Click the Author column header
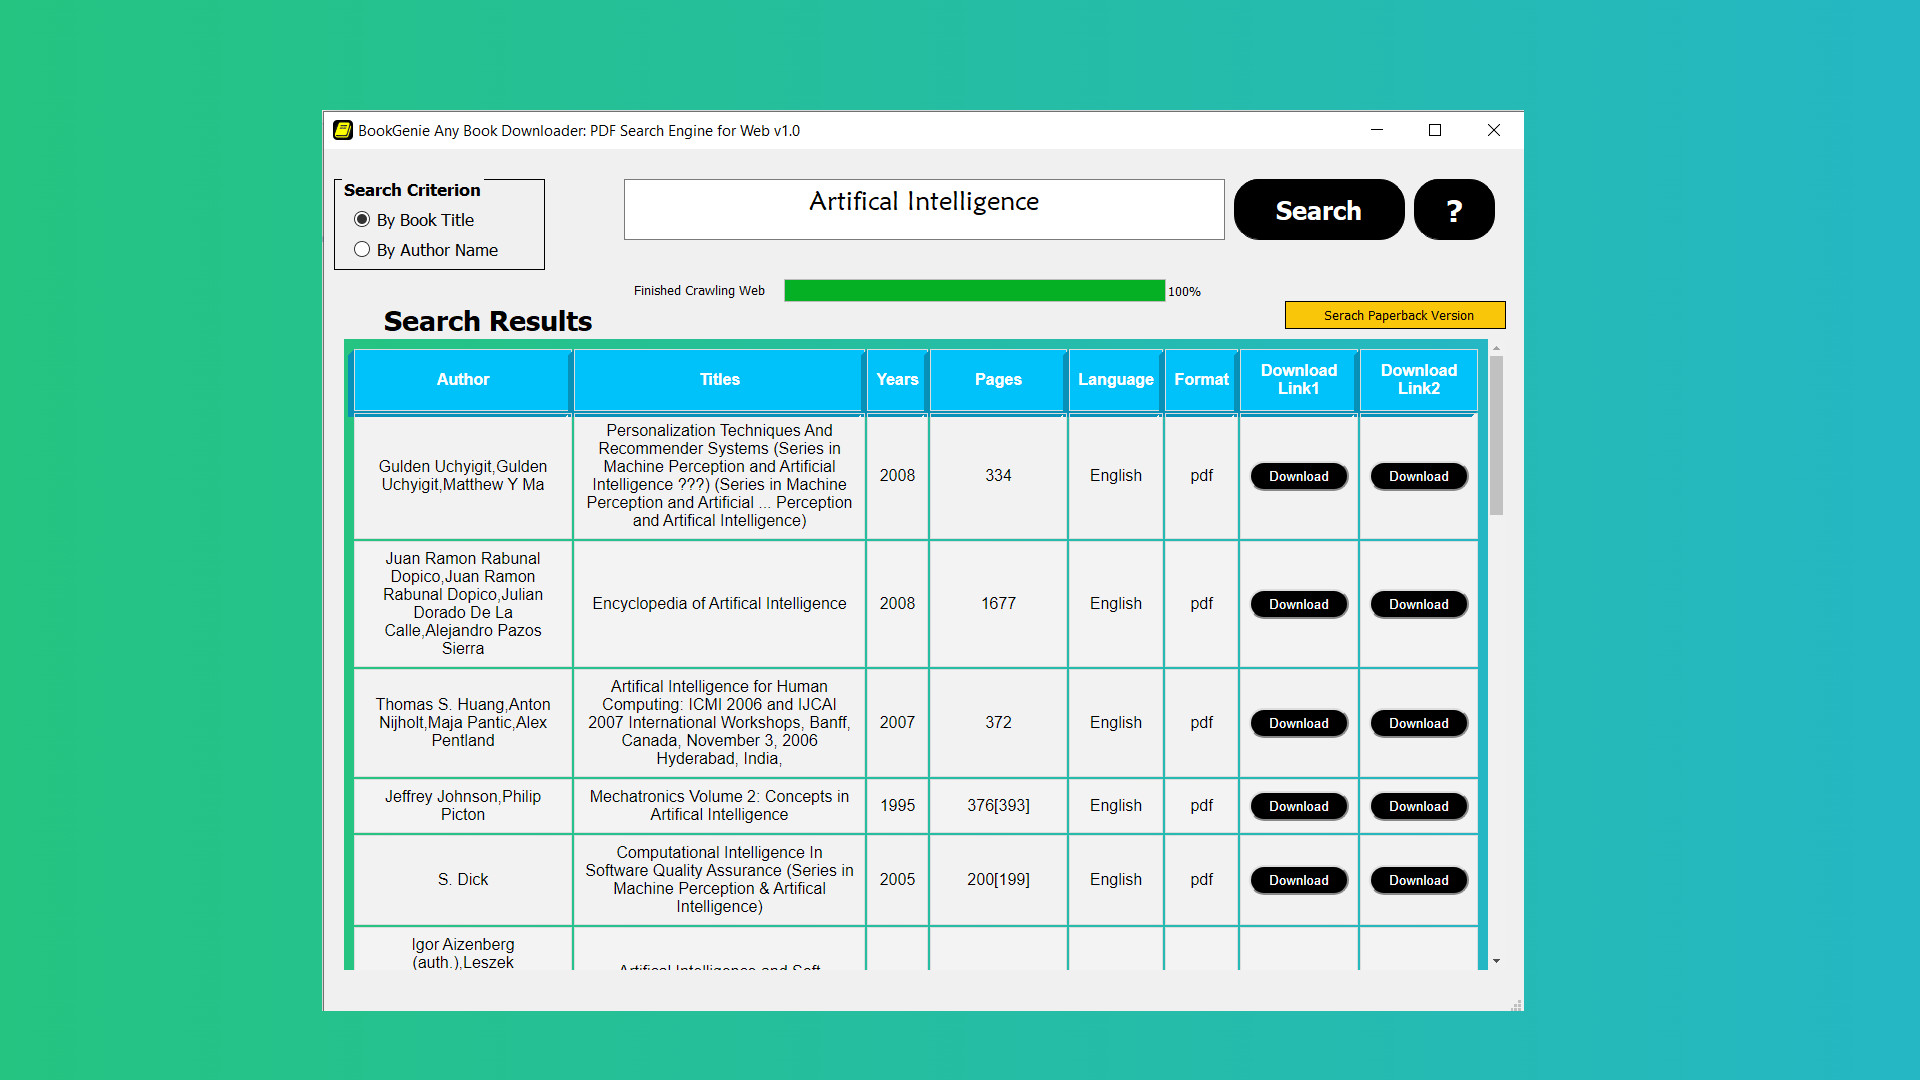 pos(463,380)
